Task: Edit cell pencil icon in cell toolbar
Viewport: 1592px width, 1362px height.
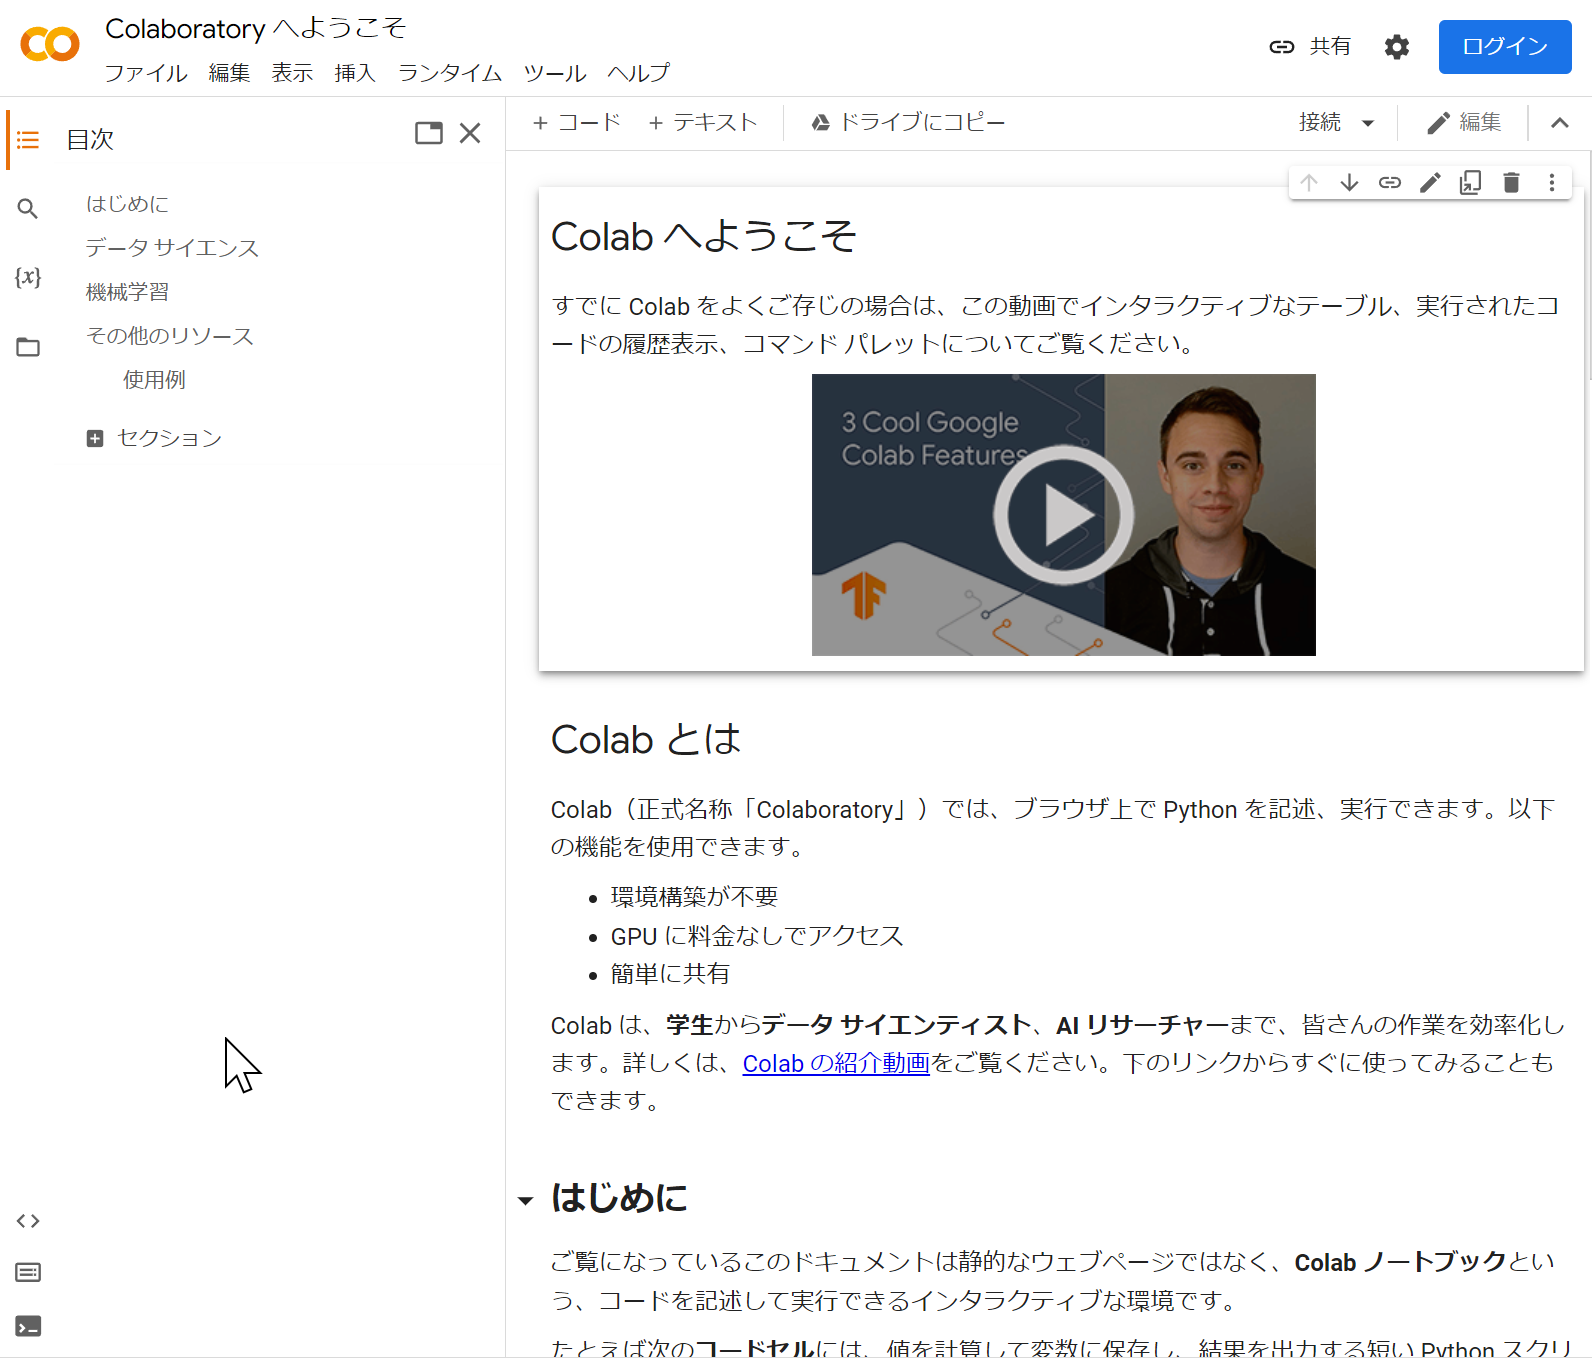Action: (1430, 182)
